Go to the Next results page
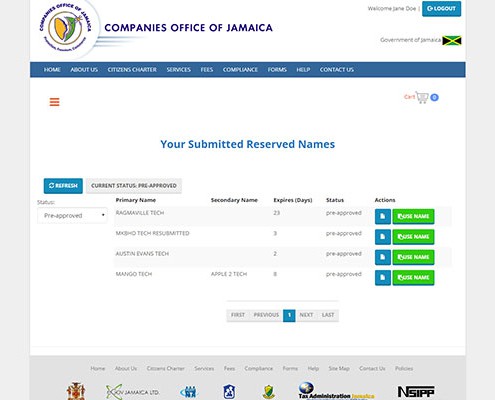The width and height of the screenshot is (495, 400). coord(306,315)
